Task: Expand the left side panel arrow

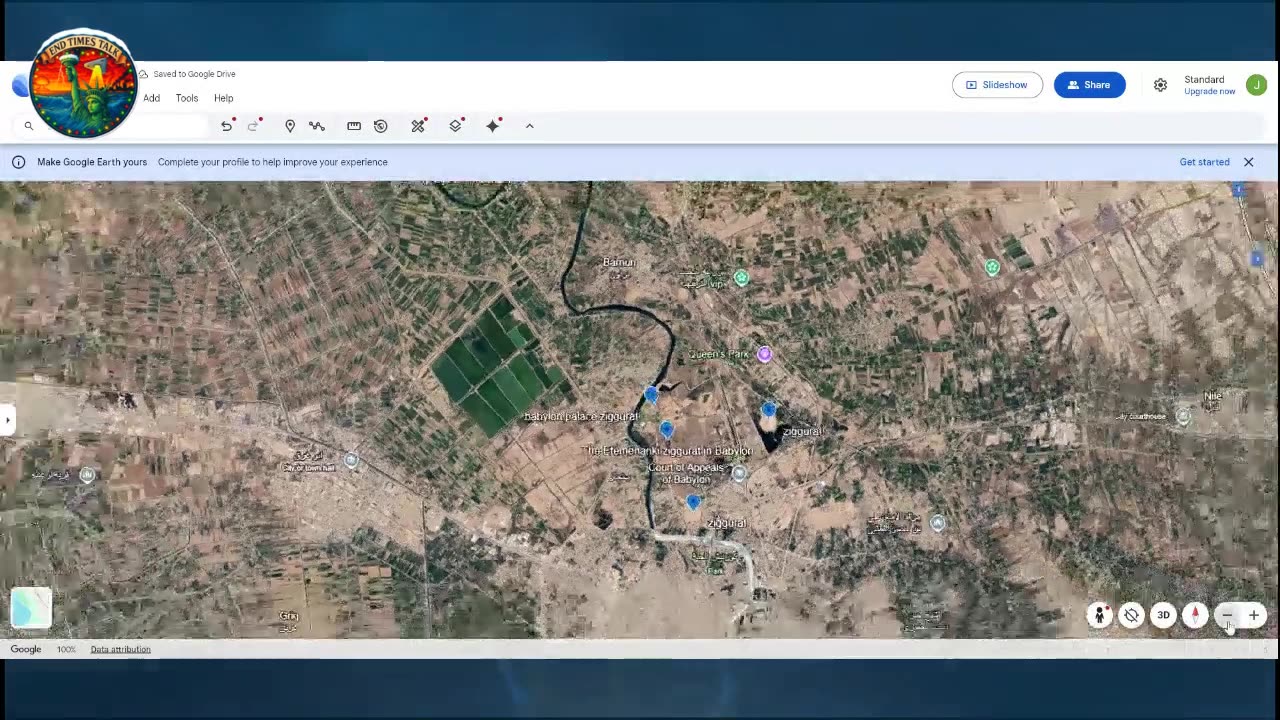Action: pos(8,419)
